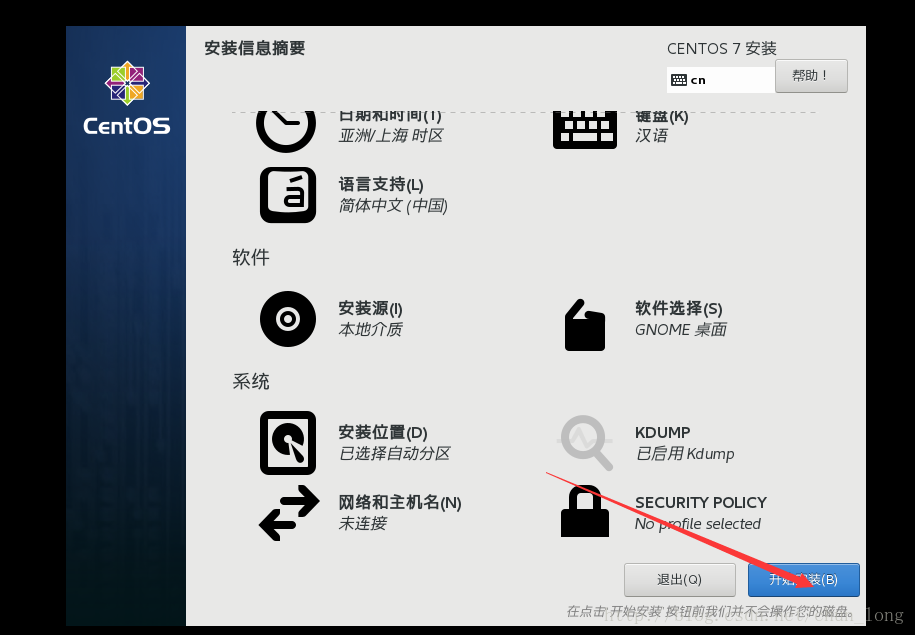Click the cn keyboard layout field

(721, 80)
